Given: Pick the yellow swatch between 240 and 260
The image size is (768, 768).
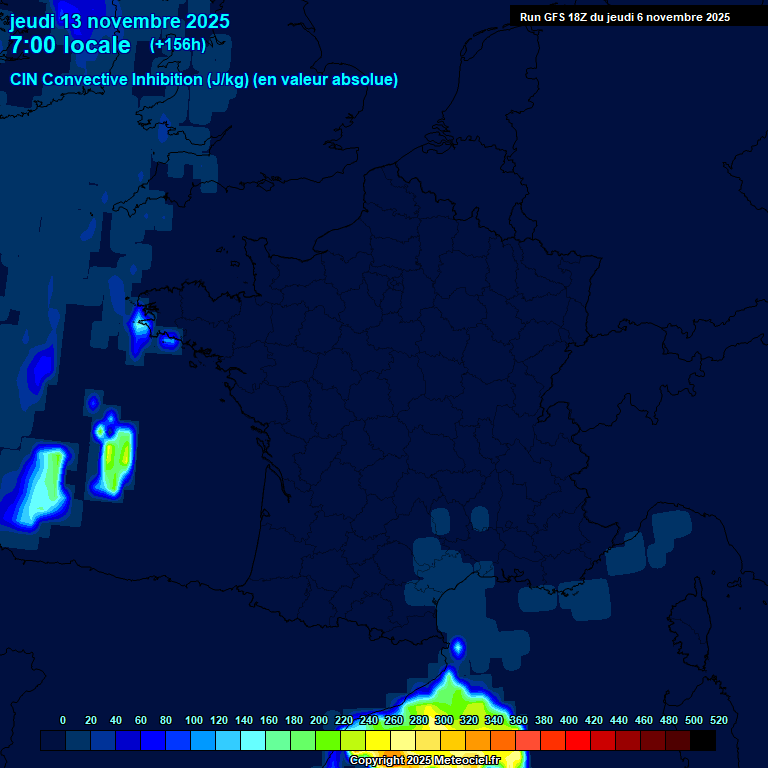Looking at the screenshot, I should [x=378, y=741].
